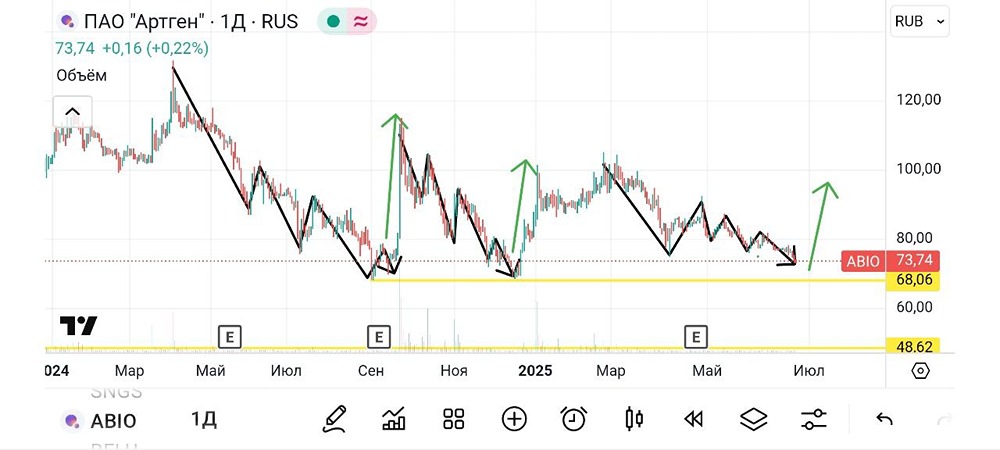Select the Объём volume indicator label

coord(82,75)
